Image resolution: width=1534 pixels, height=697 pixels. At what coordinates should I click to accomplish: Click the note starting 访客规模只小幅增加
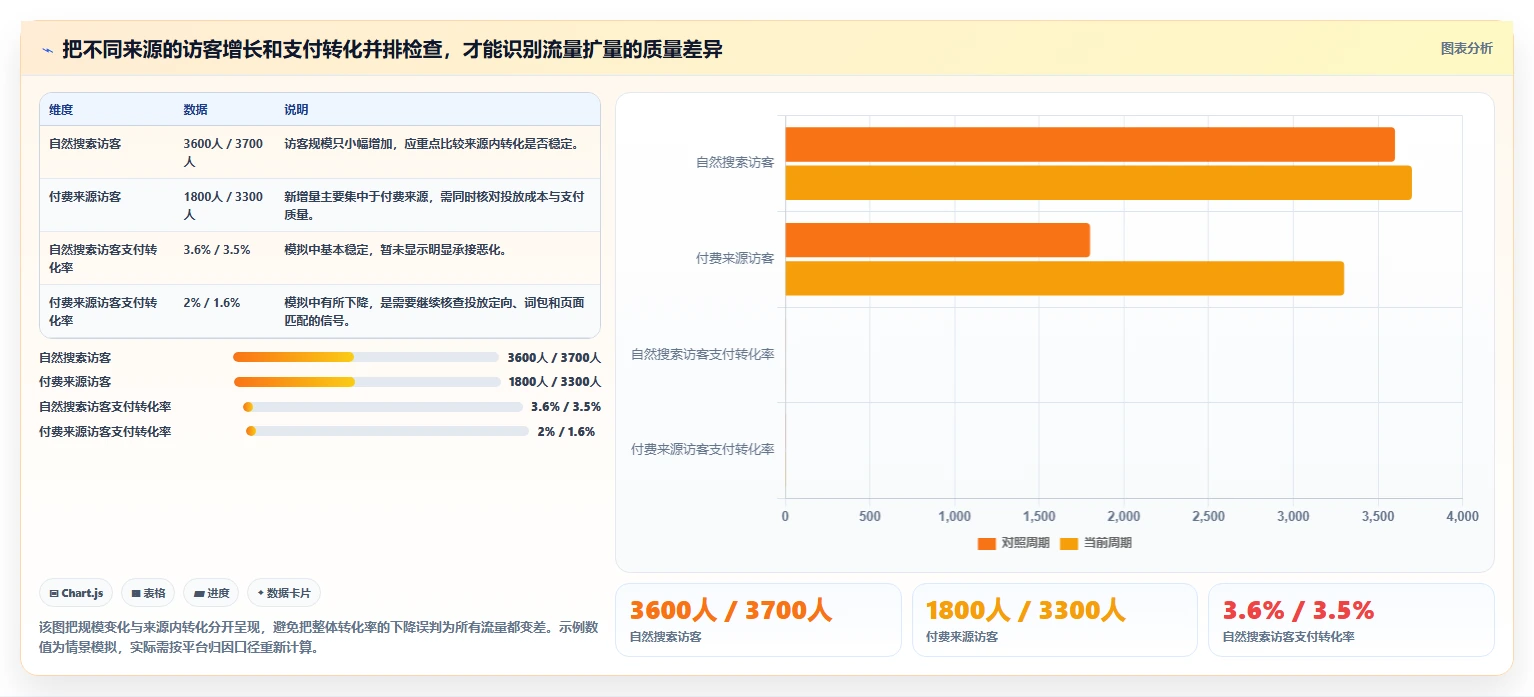point(431,144)
